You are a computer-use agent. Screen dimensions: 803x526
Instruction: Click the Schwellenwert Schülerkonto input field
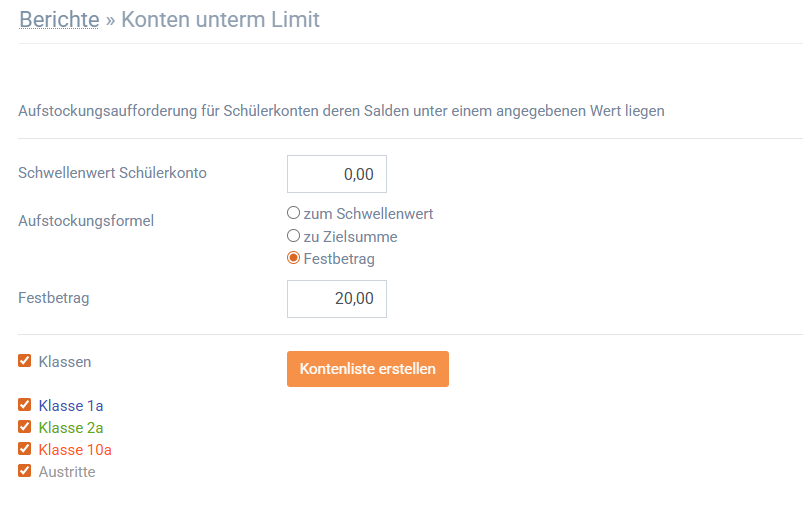click(x=336, y=174)
